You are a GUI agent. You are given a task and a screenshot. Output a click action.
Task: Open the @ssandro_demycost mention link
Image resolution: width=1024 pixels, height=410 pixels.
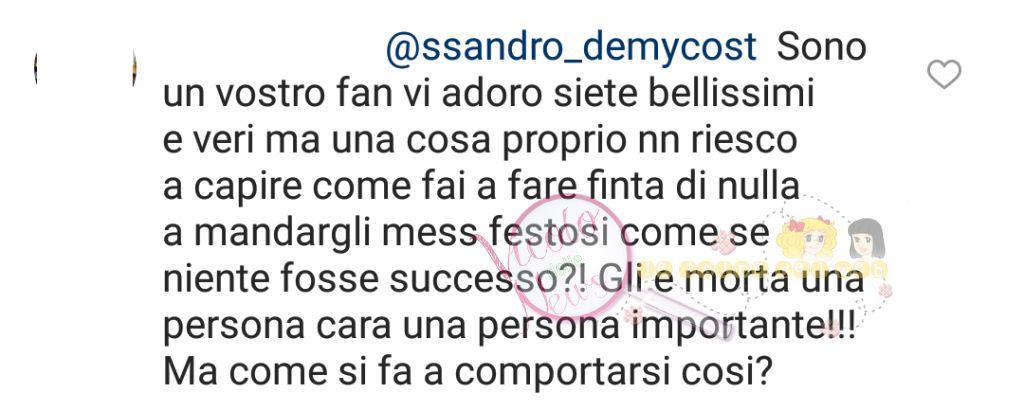click(x=571, y=49)
